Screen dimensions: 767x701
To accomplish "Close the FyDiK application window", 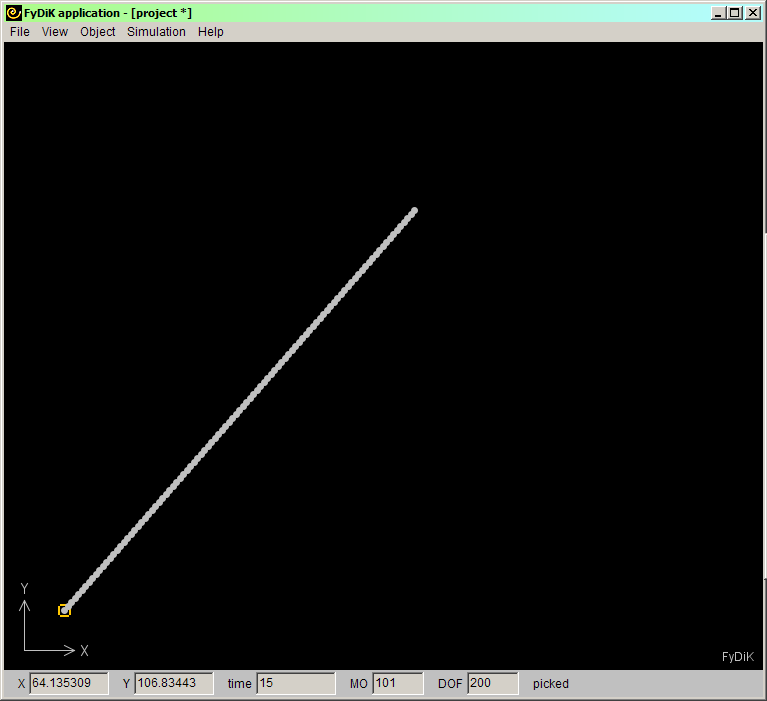I will pos(753,13).
